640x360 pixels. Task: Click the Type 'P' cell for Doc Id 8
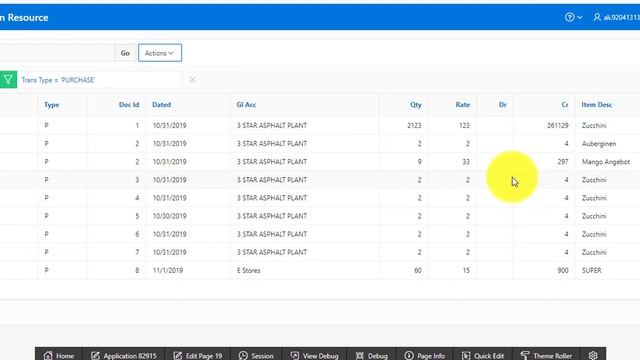pos(47,270)
